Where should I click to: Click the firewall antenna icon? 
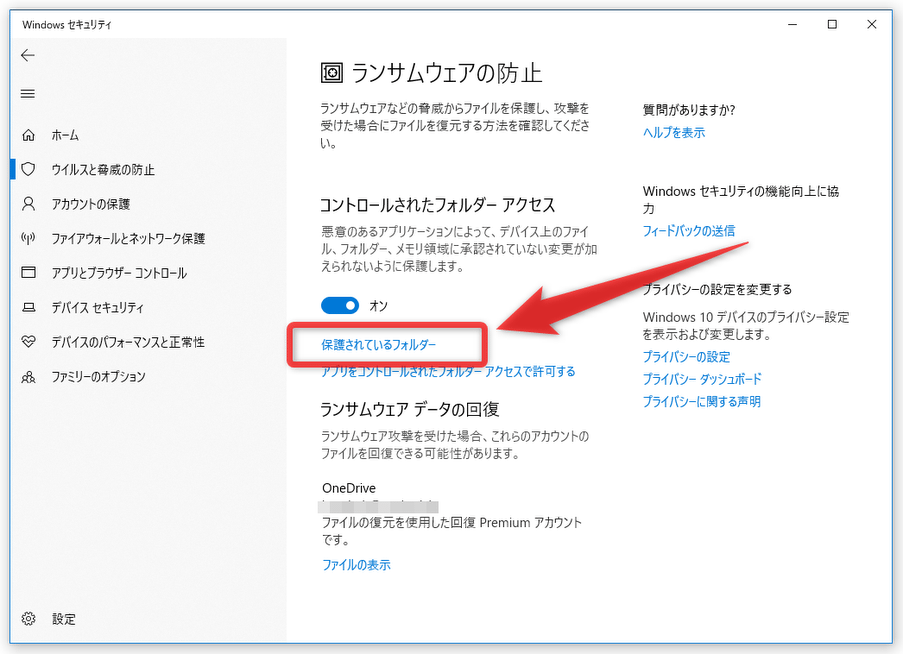click(28, 238)
